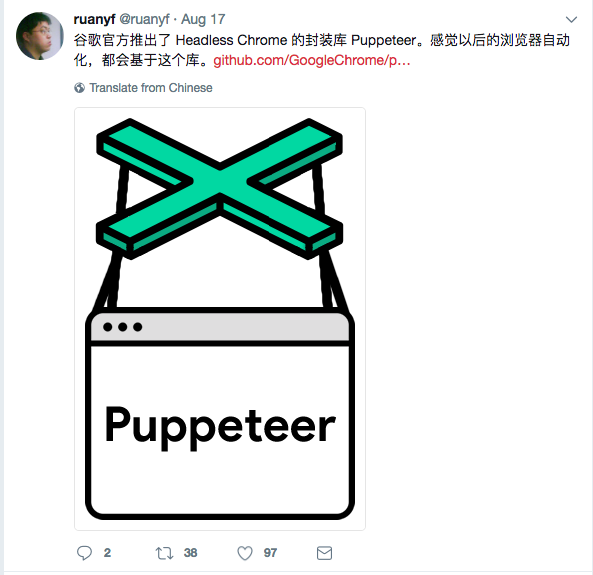Follow the github.com/GoogleChrome link
Image resolution: width=593 pixels, height=575 pixels.
pyautogui.click(x=312, y=61)
